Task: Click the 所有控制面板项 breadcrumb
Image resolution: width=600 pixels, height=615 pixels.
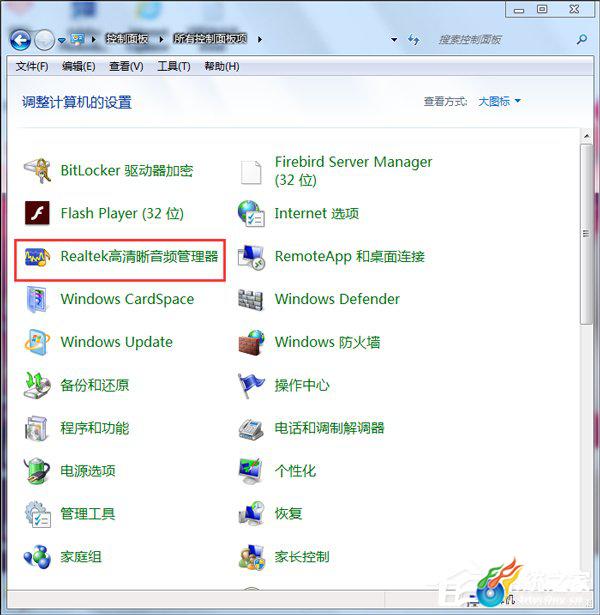Action: tap(210, 39)
